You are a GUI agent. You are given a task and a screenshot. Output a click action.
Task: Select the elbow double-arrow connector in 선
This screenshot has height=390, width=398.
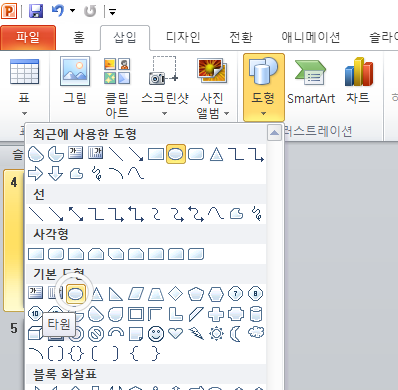click(136, 214)
